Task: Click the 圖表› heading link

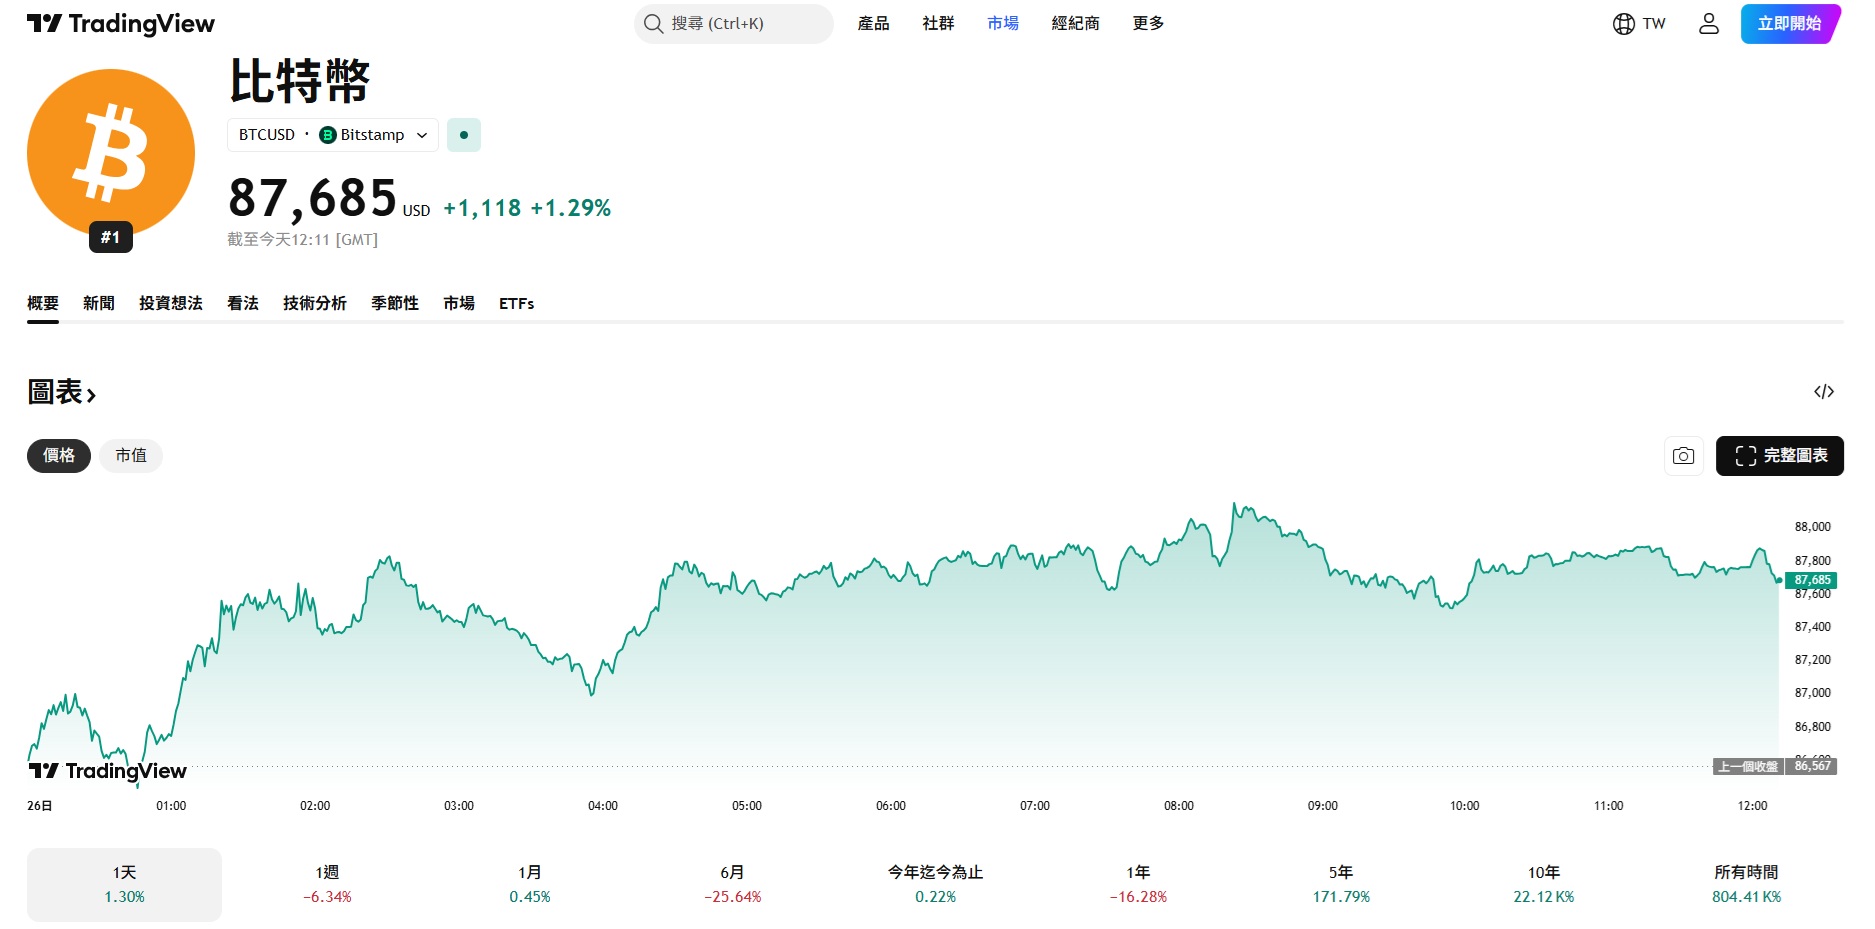Action: click(61, 392)
